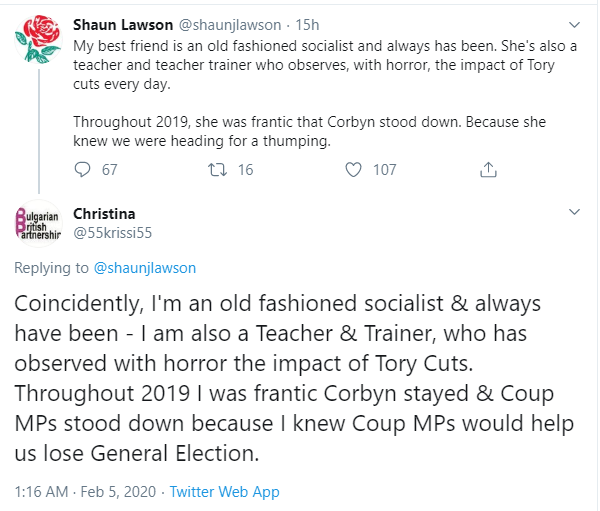
Task: Expand Shaun Lawson's tweet options chevron
Action: coord(574,23)
